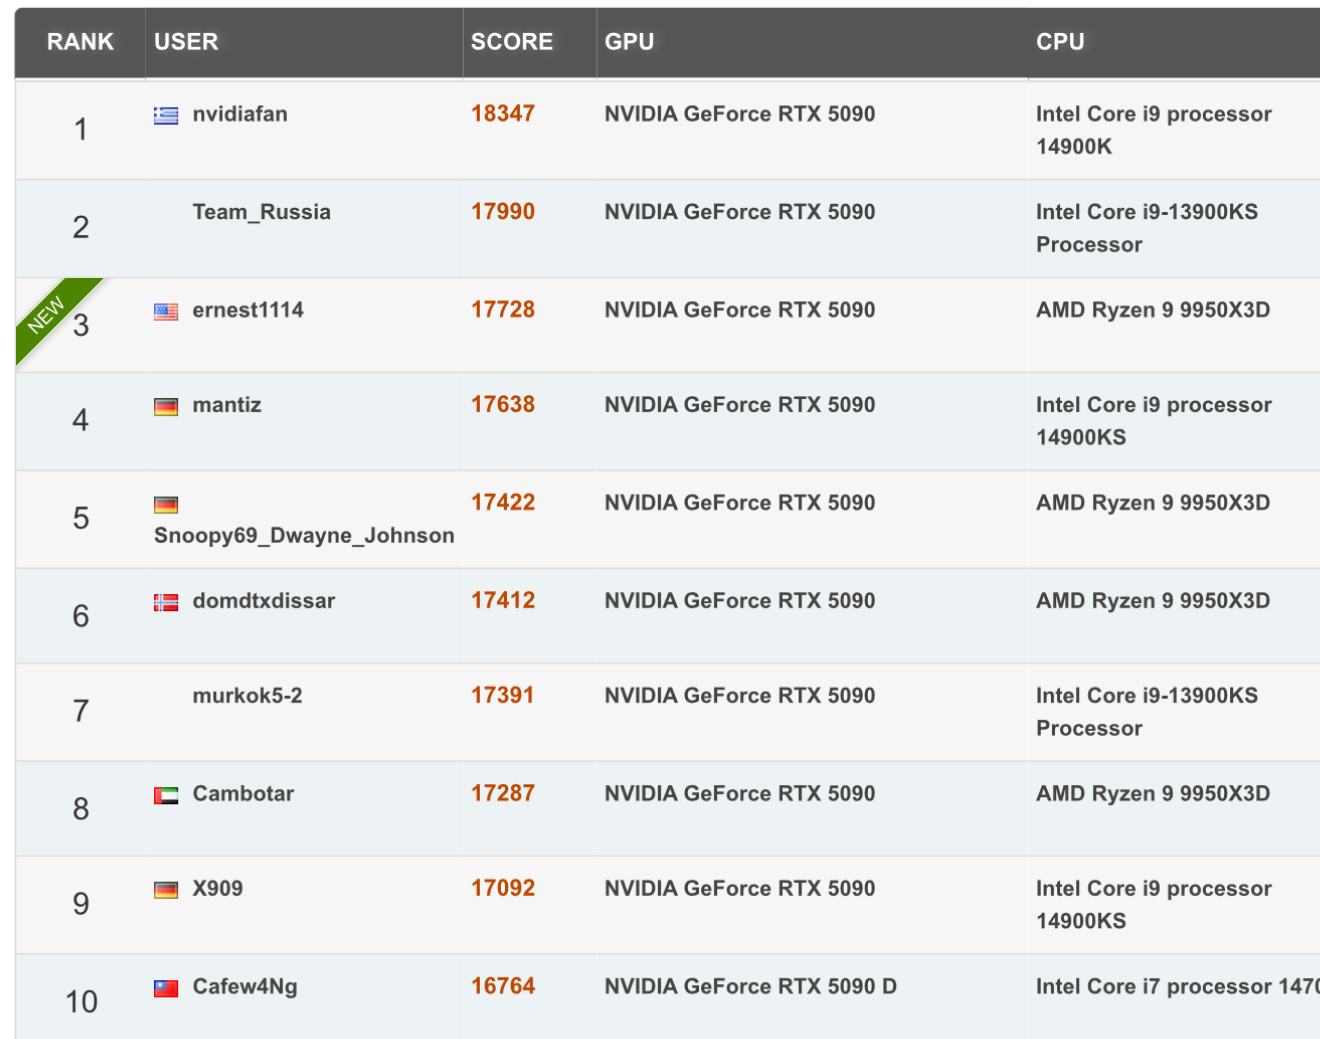The image size is (1320, 1039).
Task: Click the RTX 5090 GPU in Team_Russia's row
Action: point(740,212)
